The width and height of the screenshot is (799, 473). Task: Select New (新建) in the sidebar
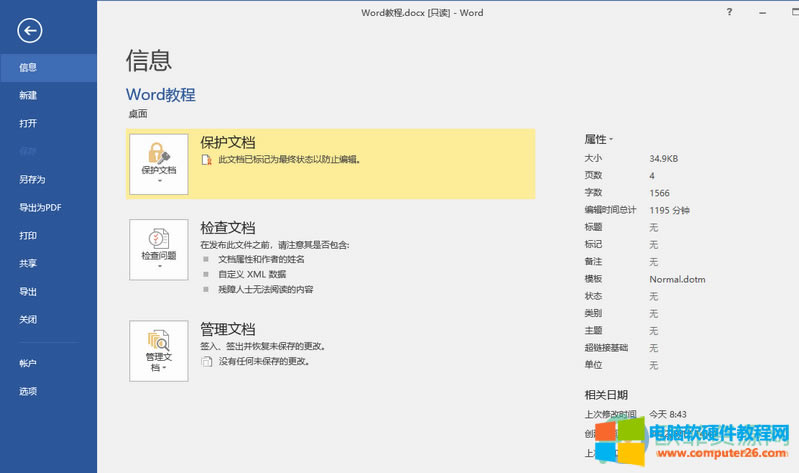[28, 96]
